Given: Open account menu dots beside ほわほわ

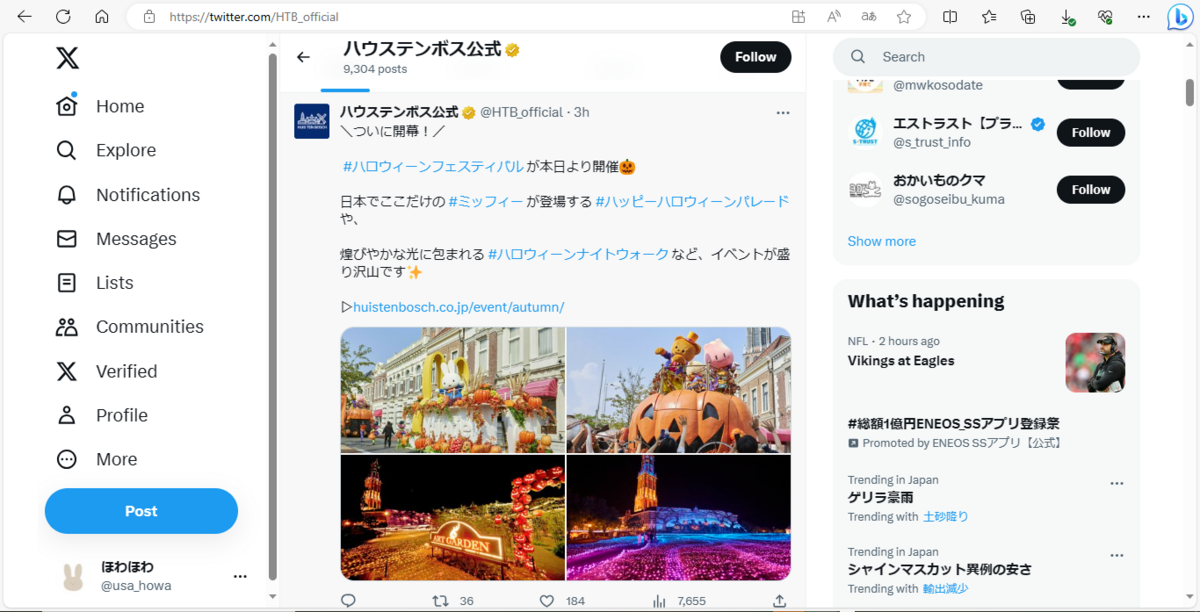Looking at the screenshot, I should (240, 576).
